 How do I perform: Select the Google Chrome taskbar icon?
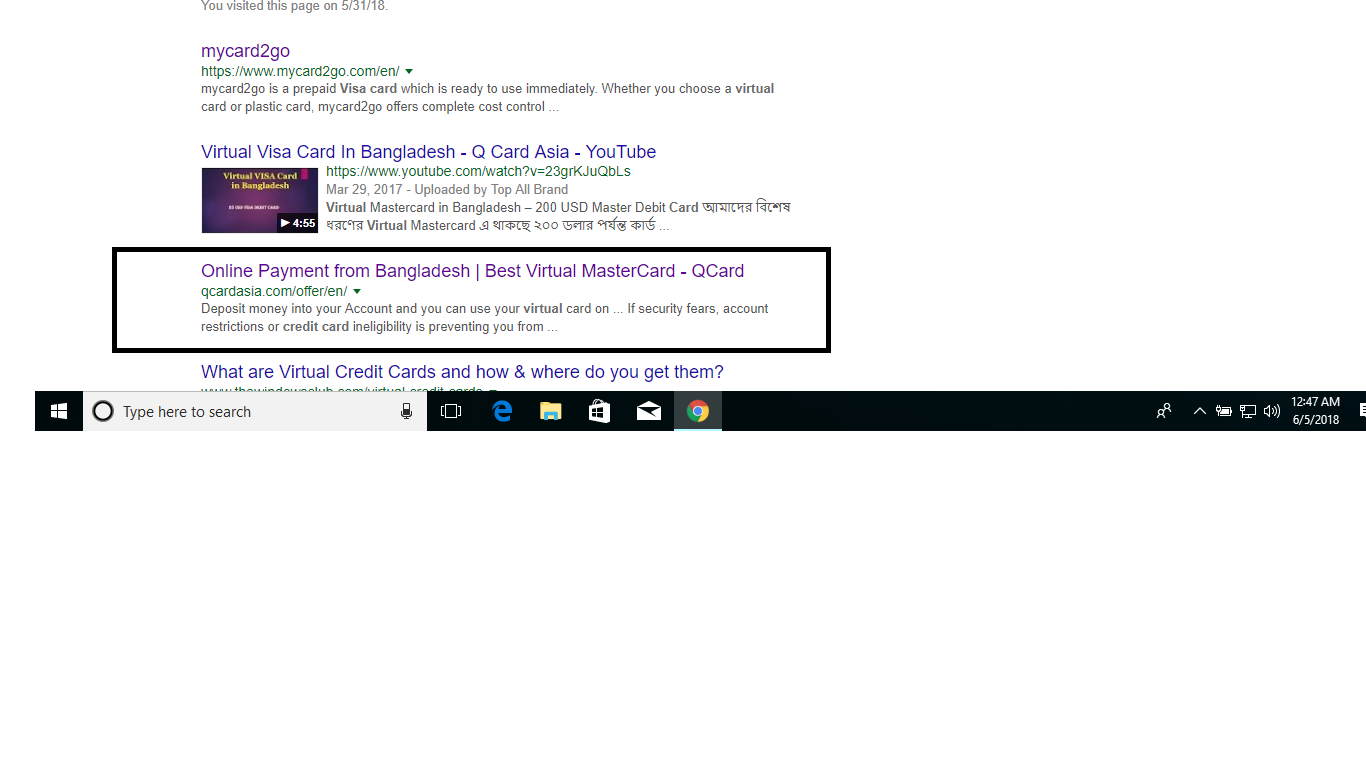click(x=698, y=411)
